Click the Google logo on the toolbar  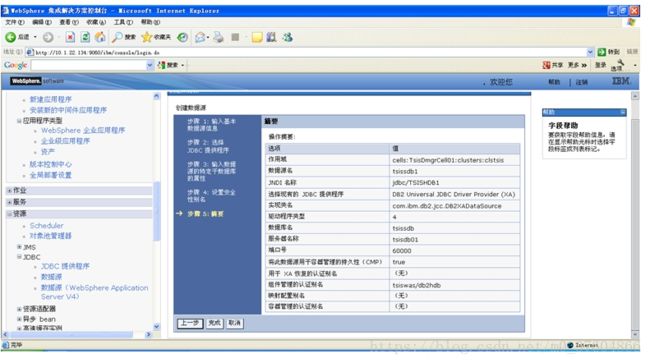coord(15,65)
